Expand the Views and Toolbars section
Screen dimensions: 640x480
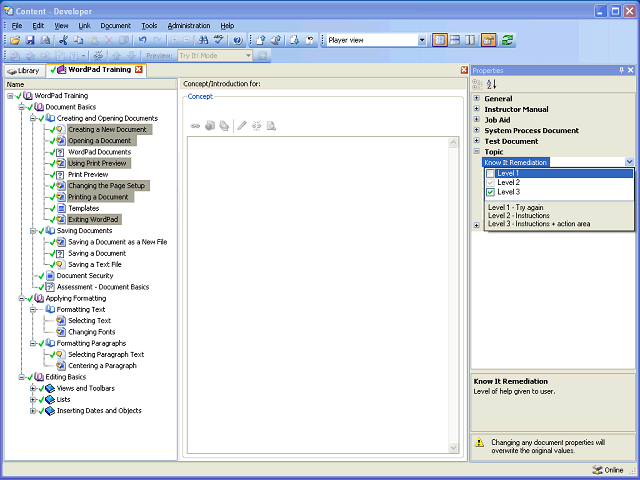(x=33, y=389)
